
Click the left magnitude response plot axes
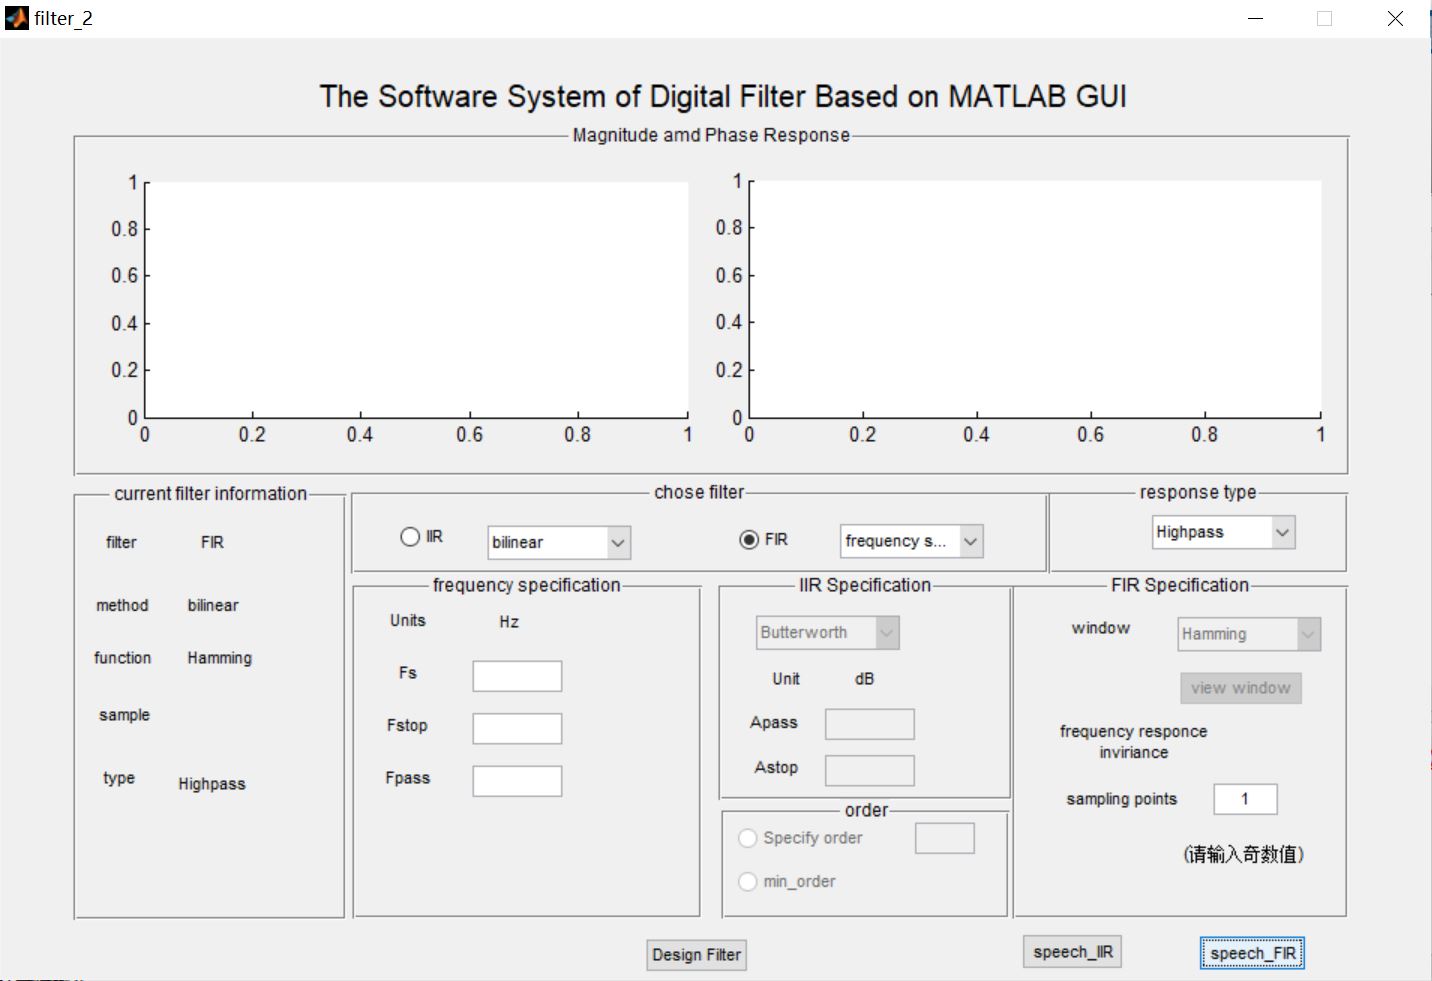tap(417, 299)
